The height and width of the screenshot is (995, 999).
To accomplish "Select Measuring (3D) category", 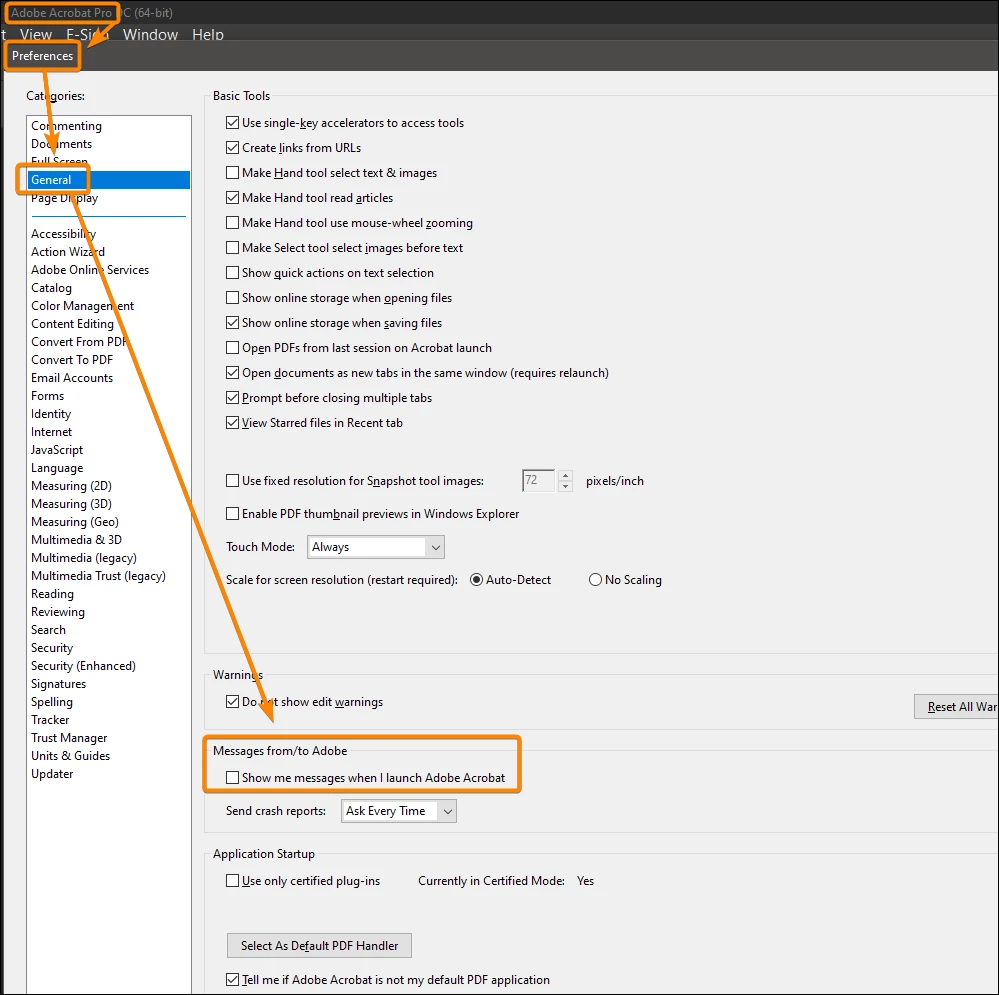I will pyautogui.click(x=71, y=503).
